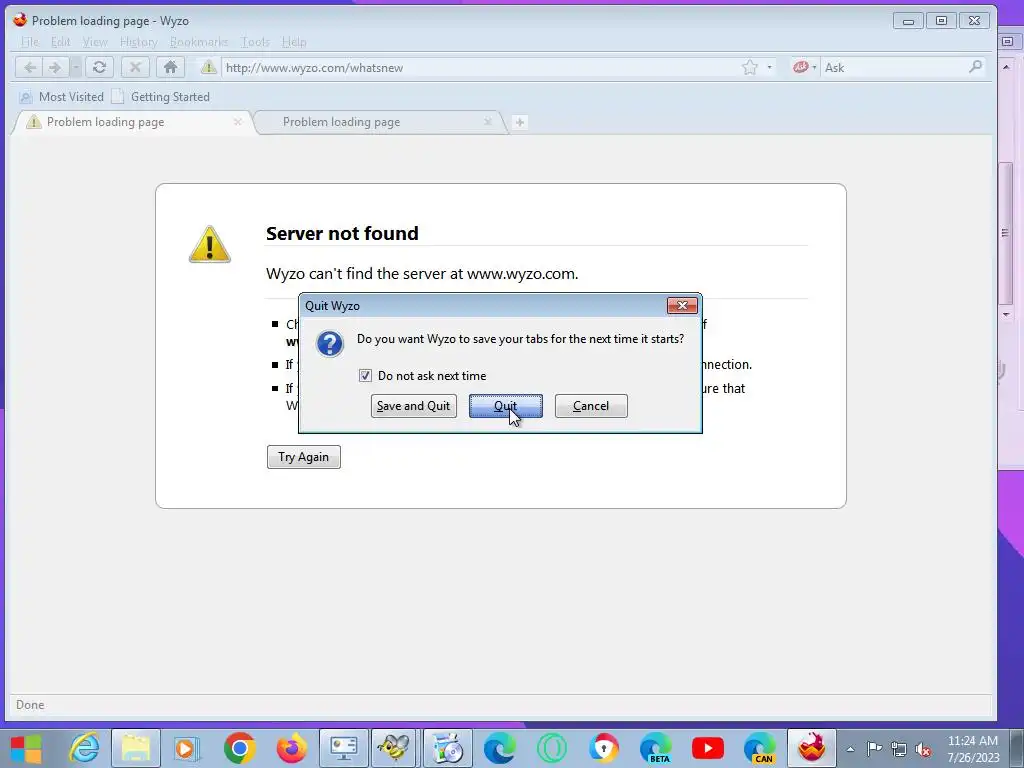Bookmark this page with the star
Viewport: 1024px width, 768px height.
pyautogui.click(x=750, y=67)
